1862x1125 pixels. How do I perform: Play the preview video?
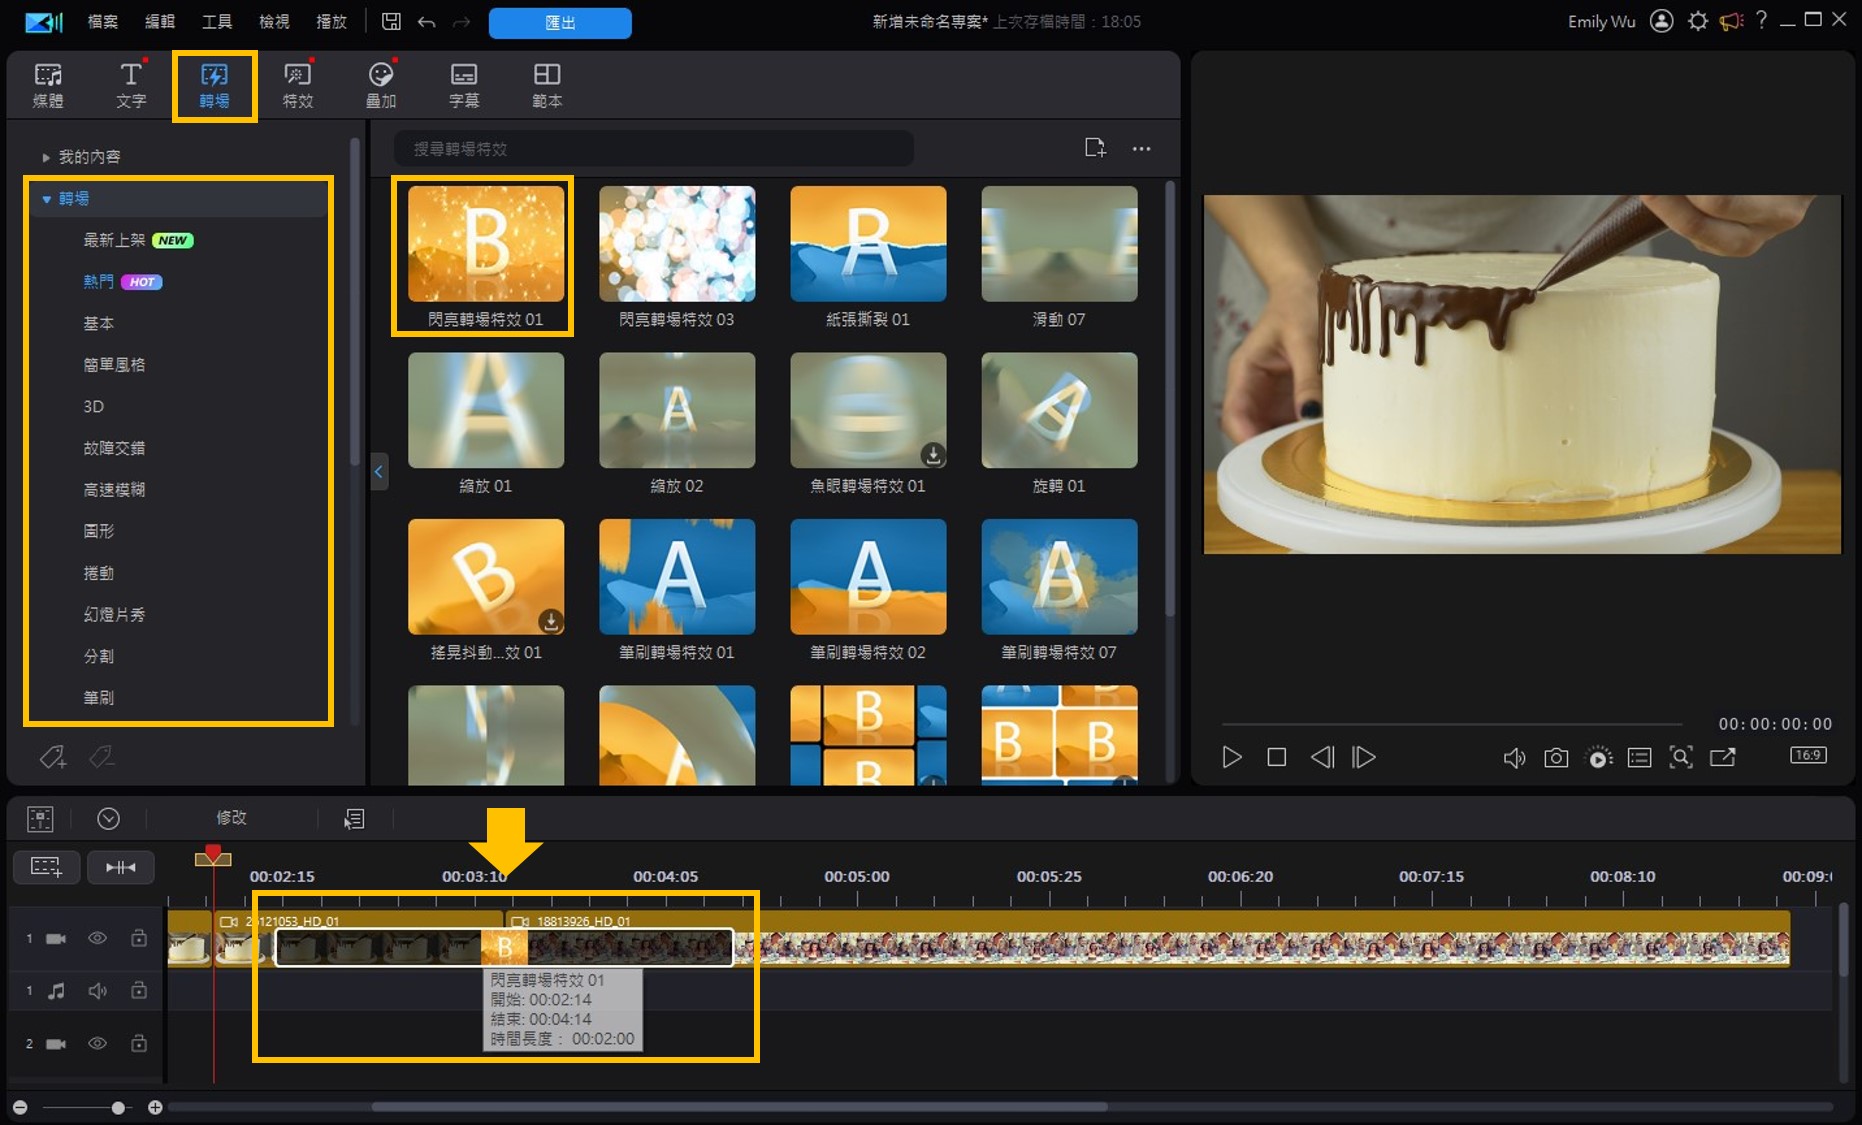(x=1232, y=757)
